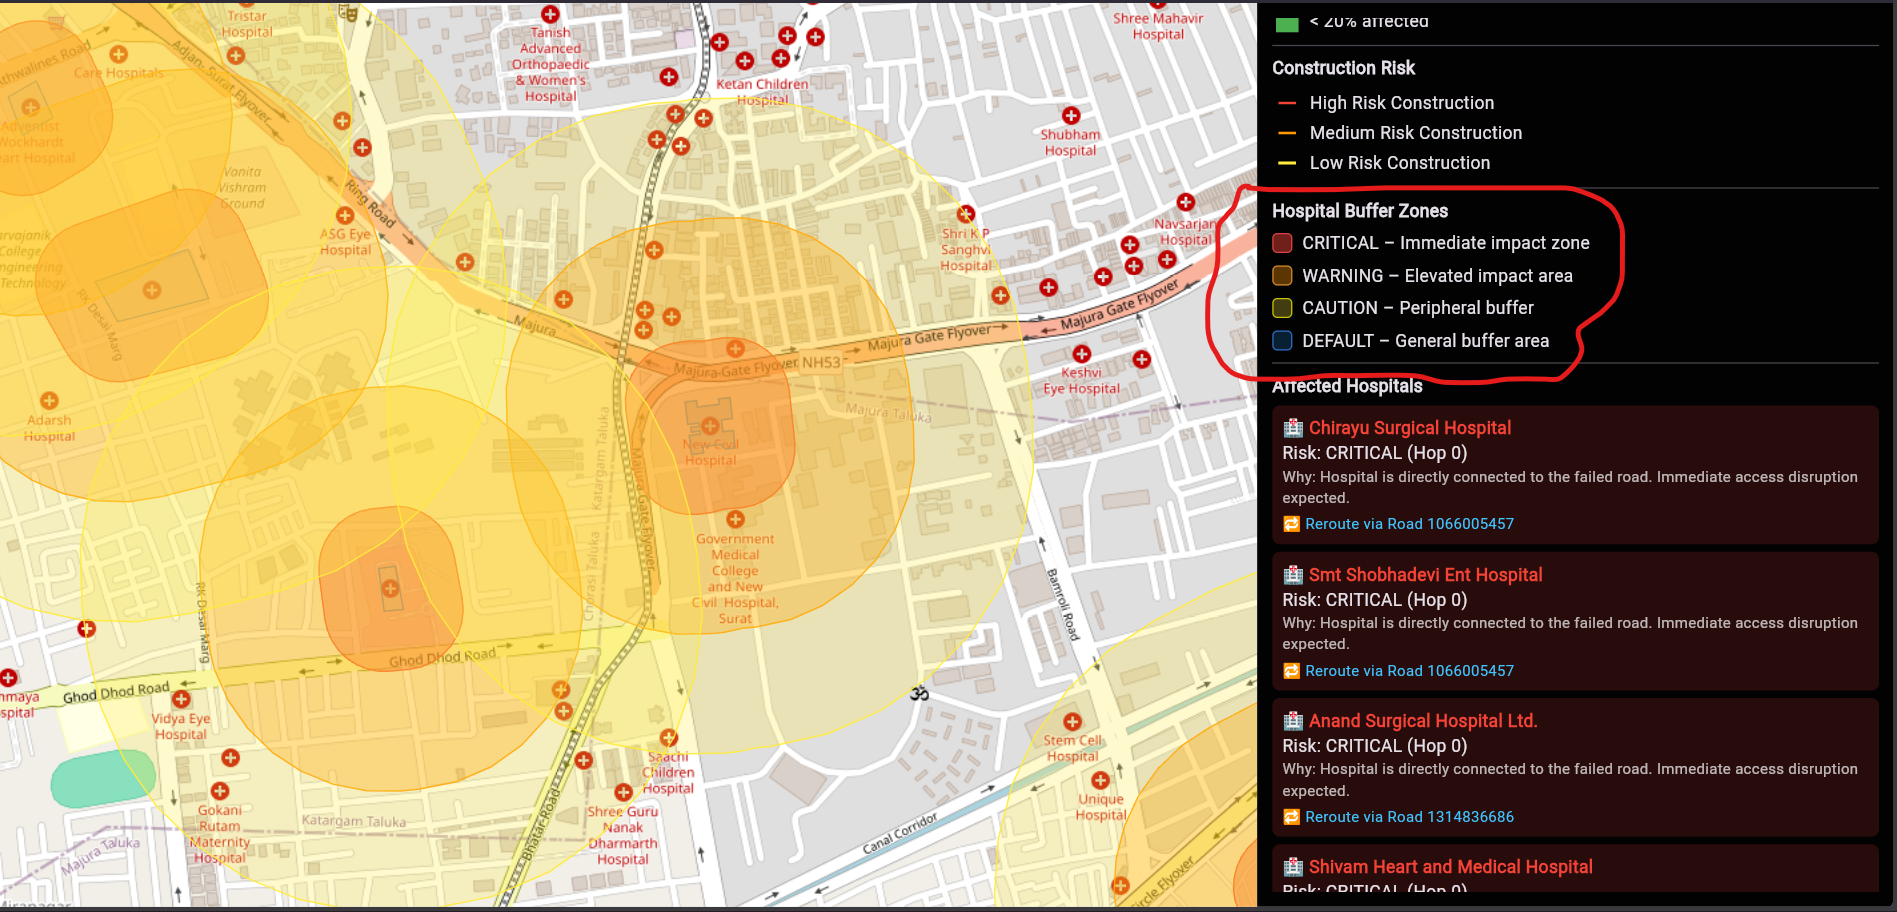Screen dimensions: 1897x912
Task: Click the hospital icon beside Chirayu Surgical Hospital
Action: click(1293, 428)
